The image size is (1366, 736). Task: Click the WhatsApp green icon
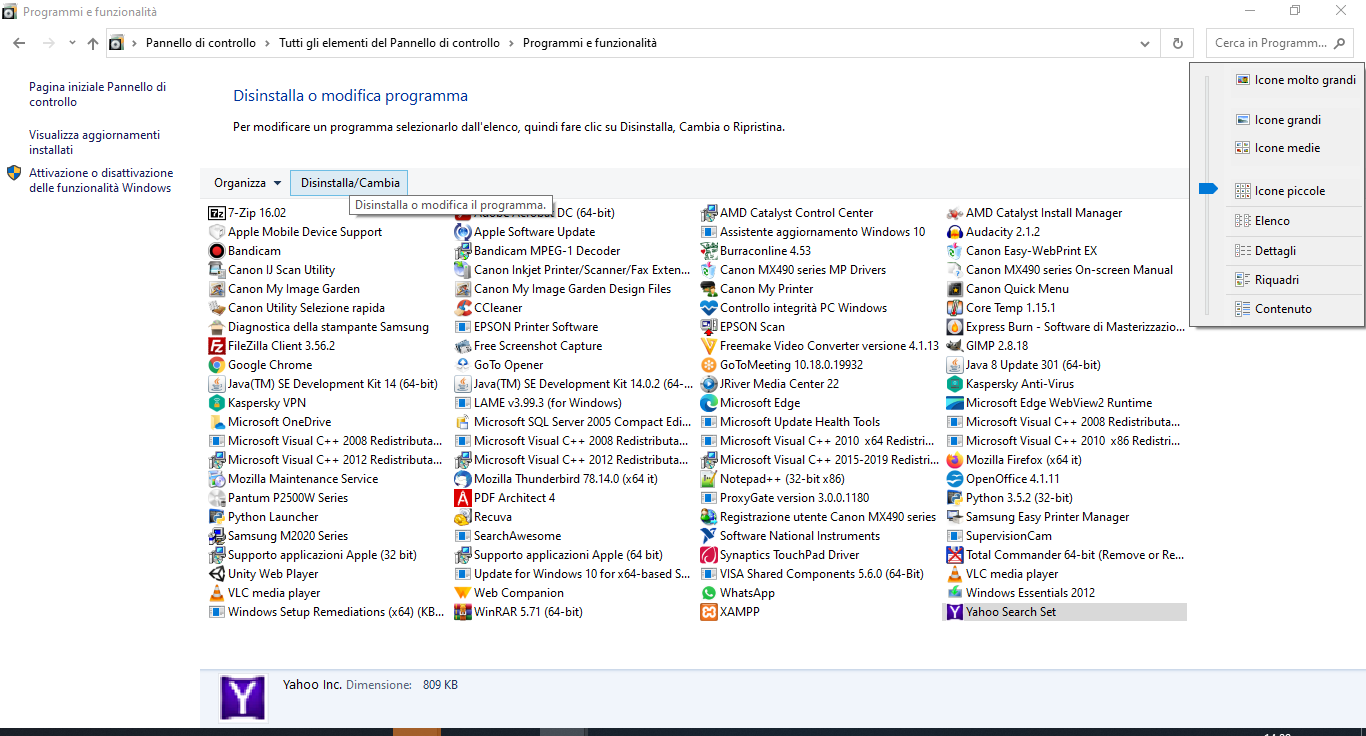(709, 593)
